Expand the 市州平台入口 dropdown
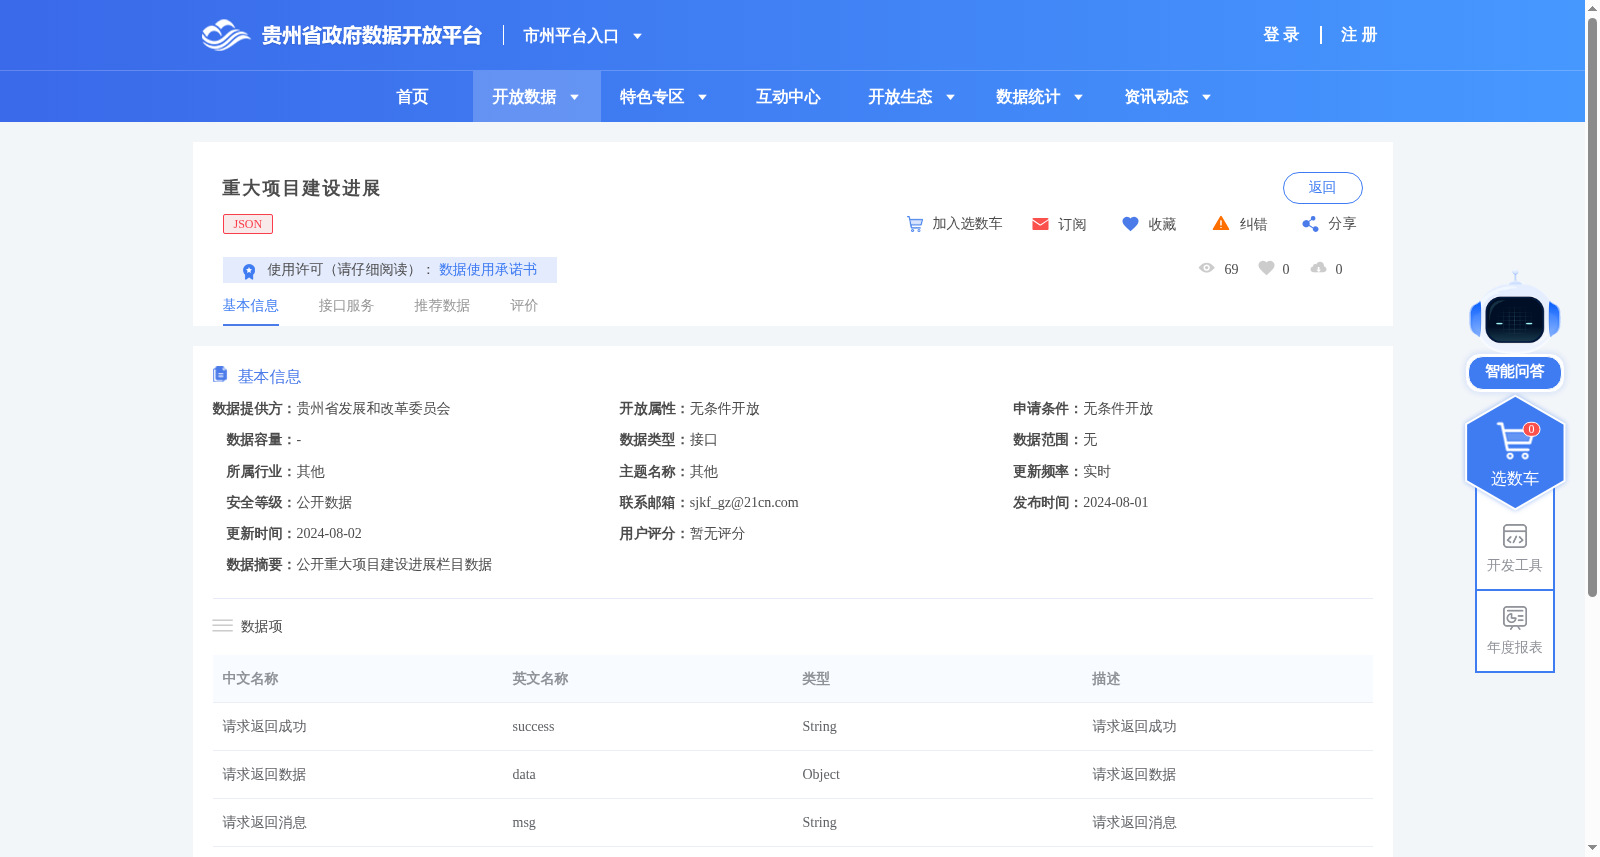 637,36
